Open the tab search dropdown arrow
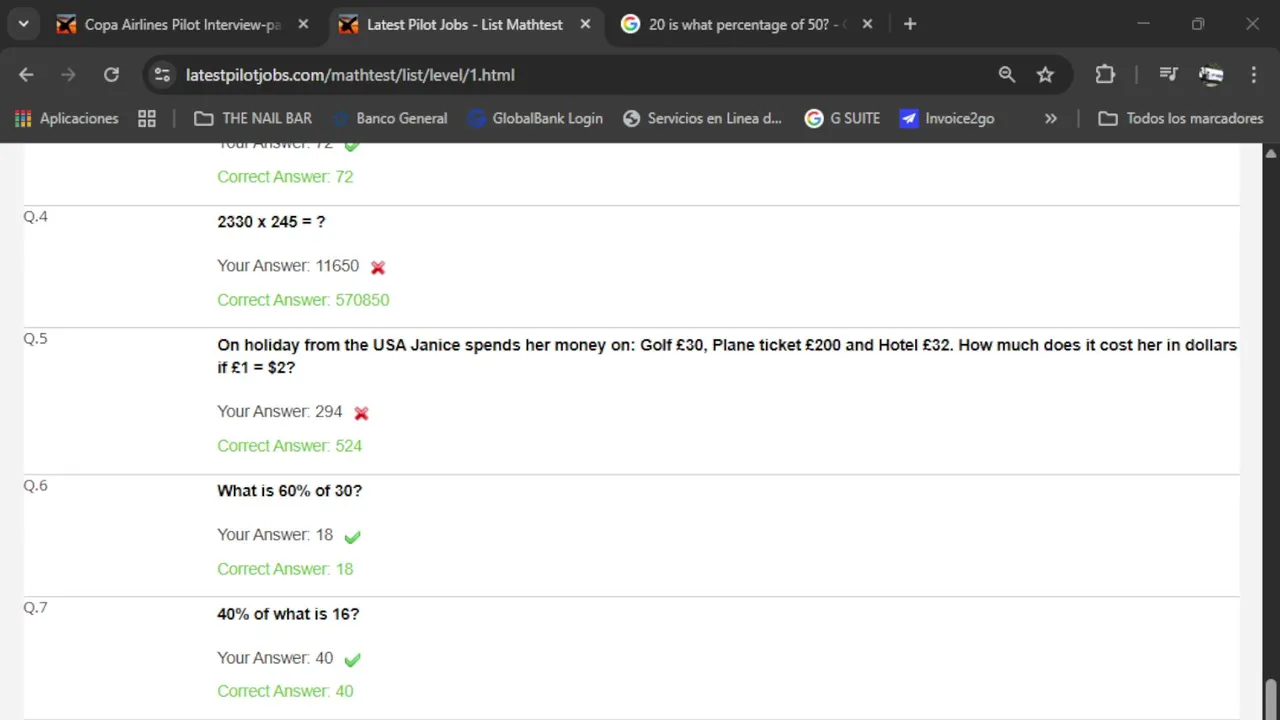 pyautogui.click(x=23, y=24)
